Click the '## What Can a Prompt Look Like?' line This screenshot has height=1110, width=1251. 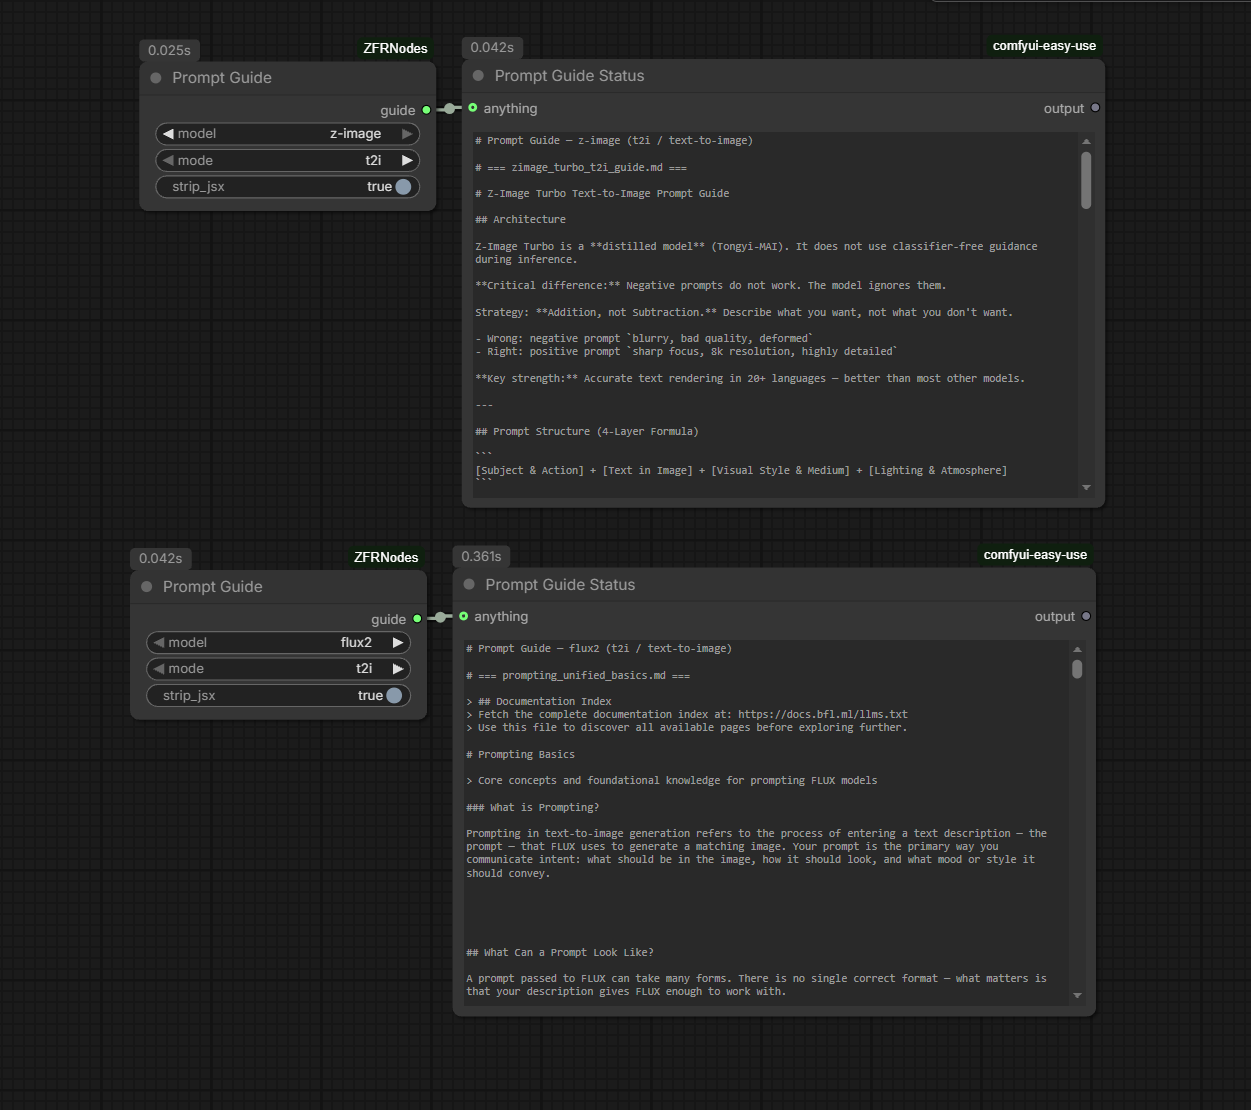[560, 953]
